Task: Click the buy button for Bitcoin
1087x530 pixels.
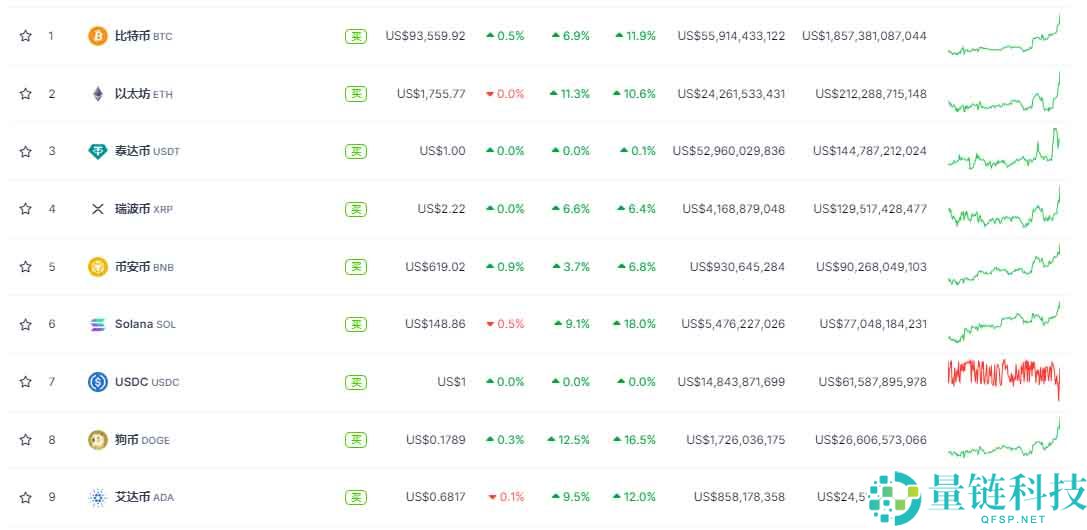Action: click(356, 36)
